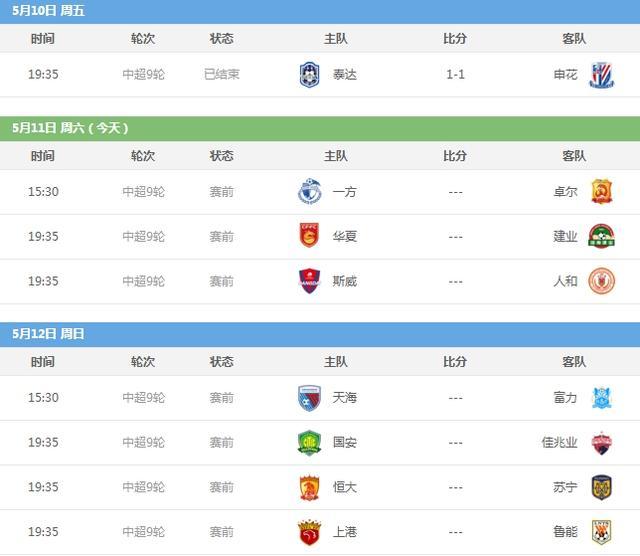Click the 鲁能 away team logo
This screenshot has height=556, width=640.
(x=602, y=532)
